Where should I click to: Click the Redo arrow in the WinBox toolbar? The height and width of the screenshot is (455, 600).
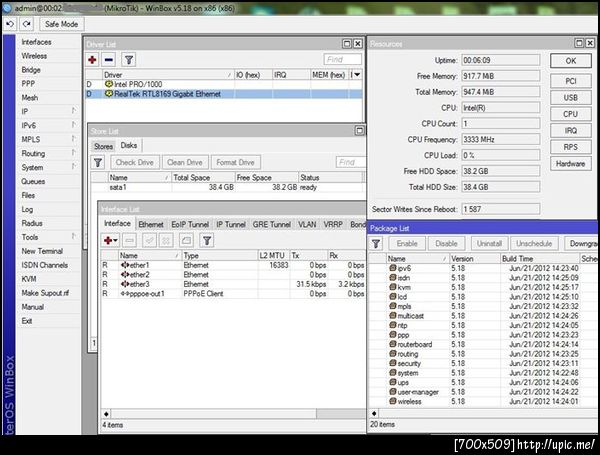pos(26,24)
